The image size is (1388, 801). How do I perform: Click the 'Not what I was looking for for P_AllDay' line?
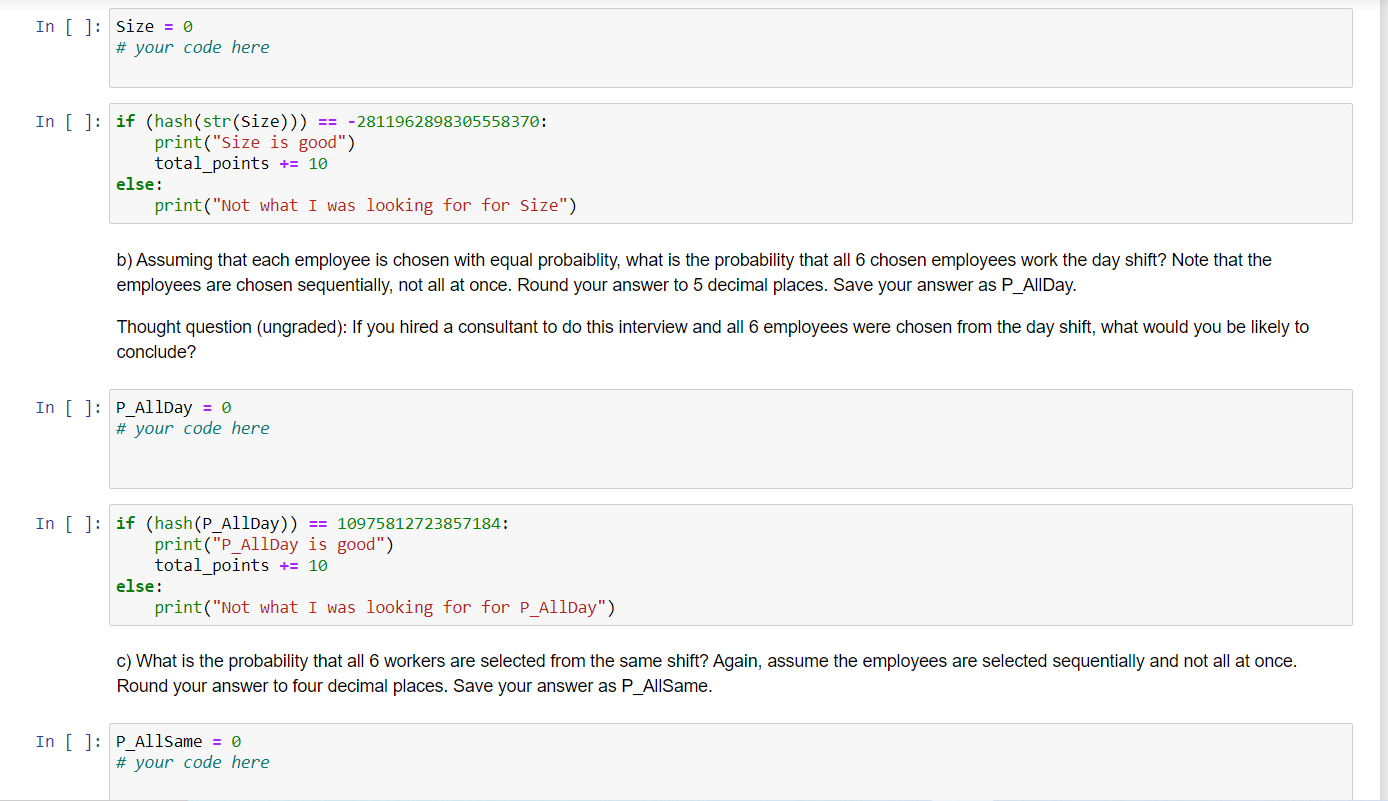click(x=385, y=607)
